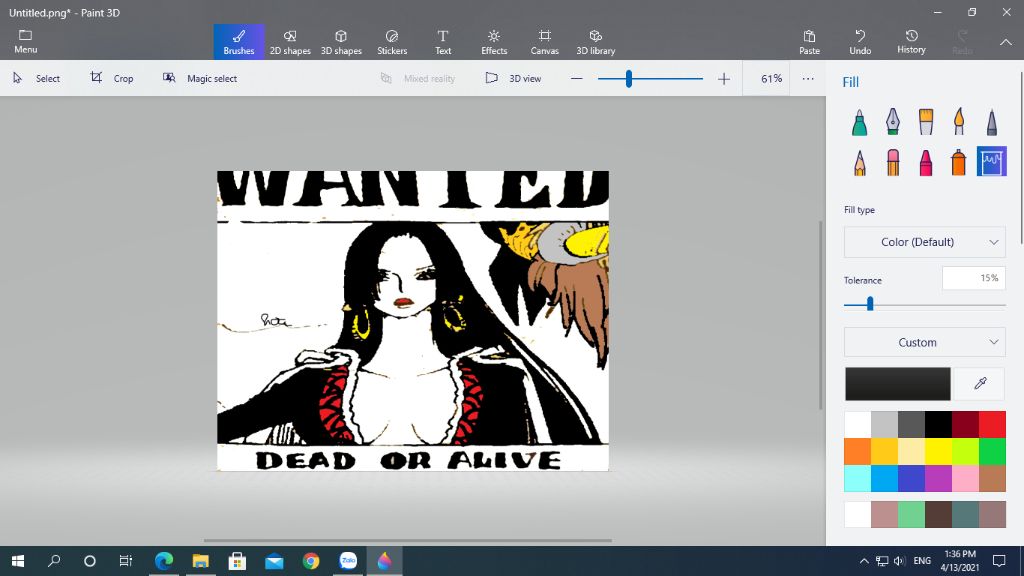Choose the dark gray color swatch

(x=911, y=424)
